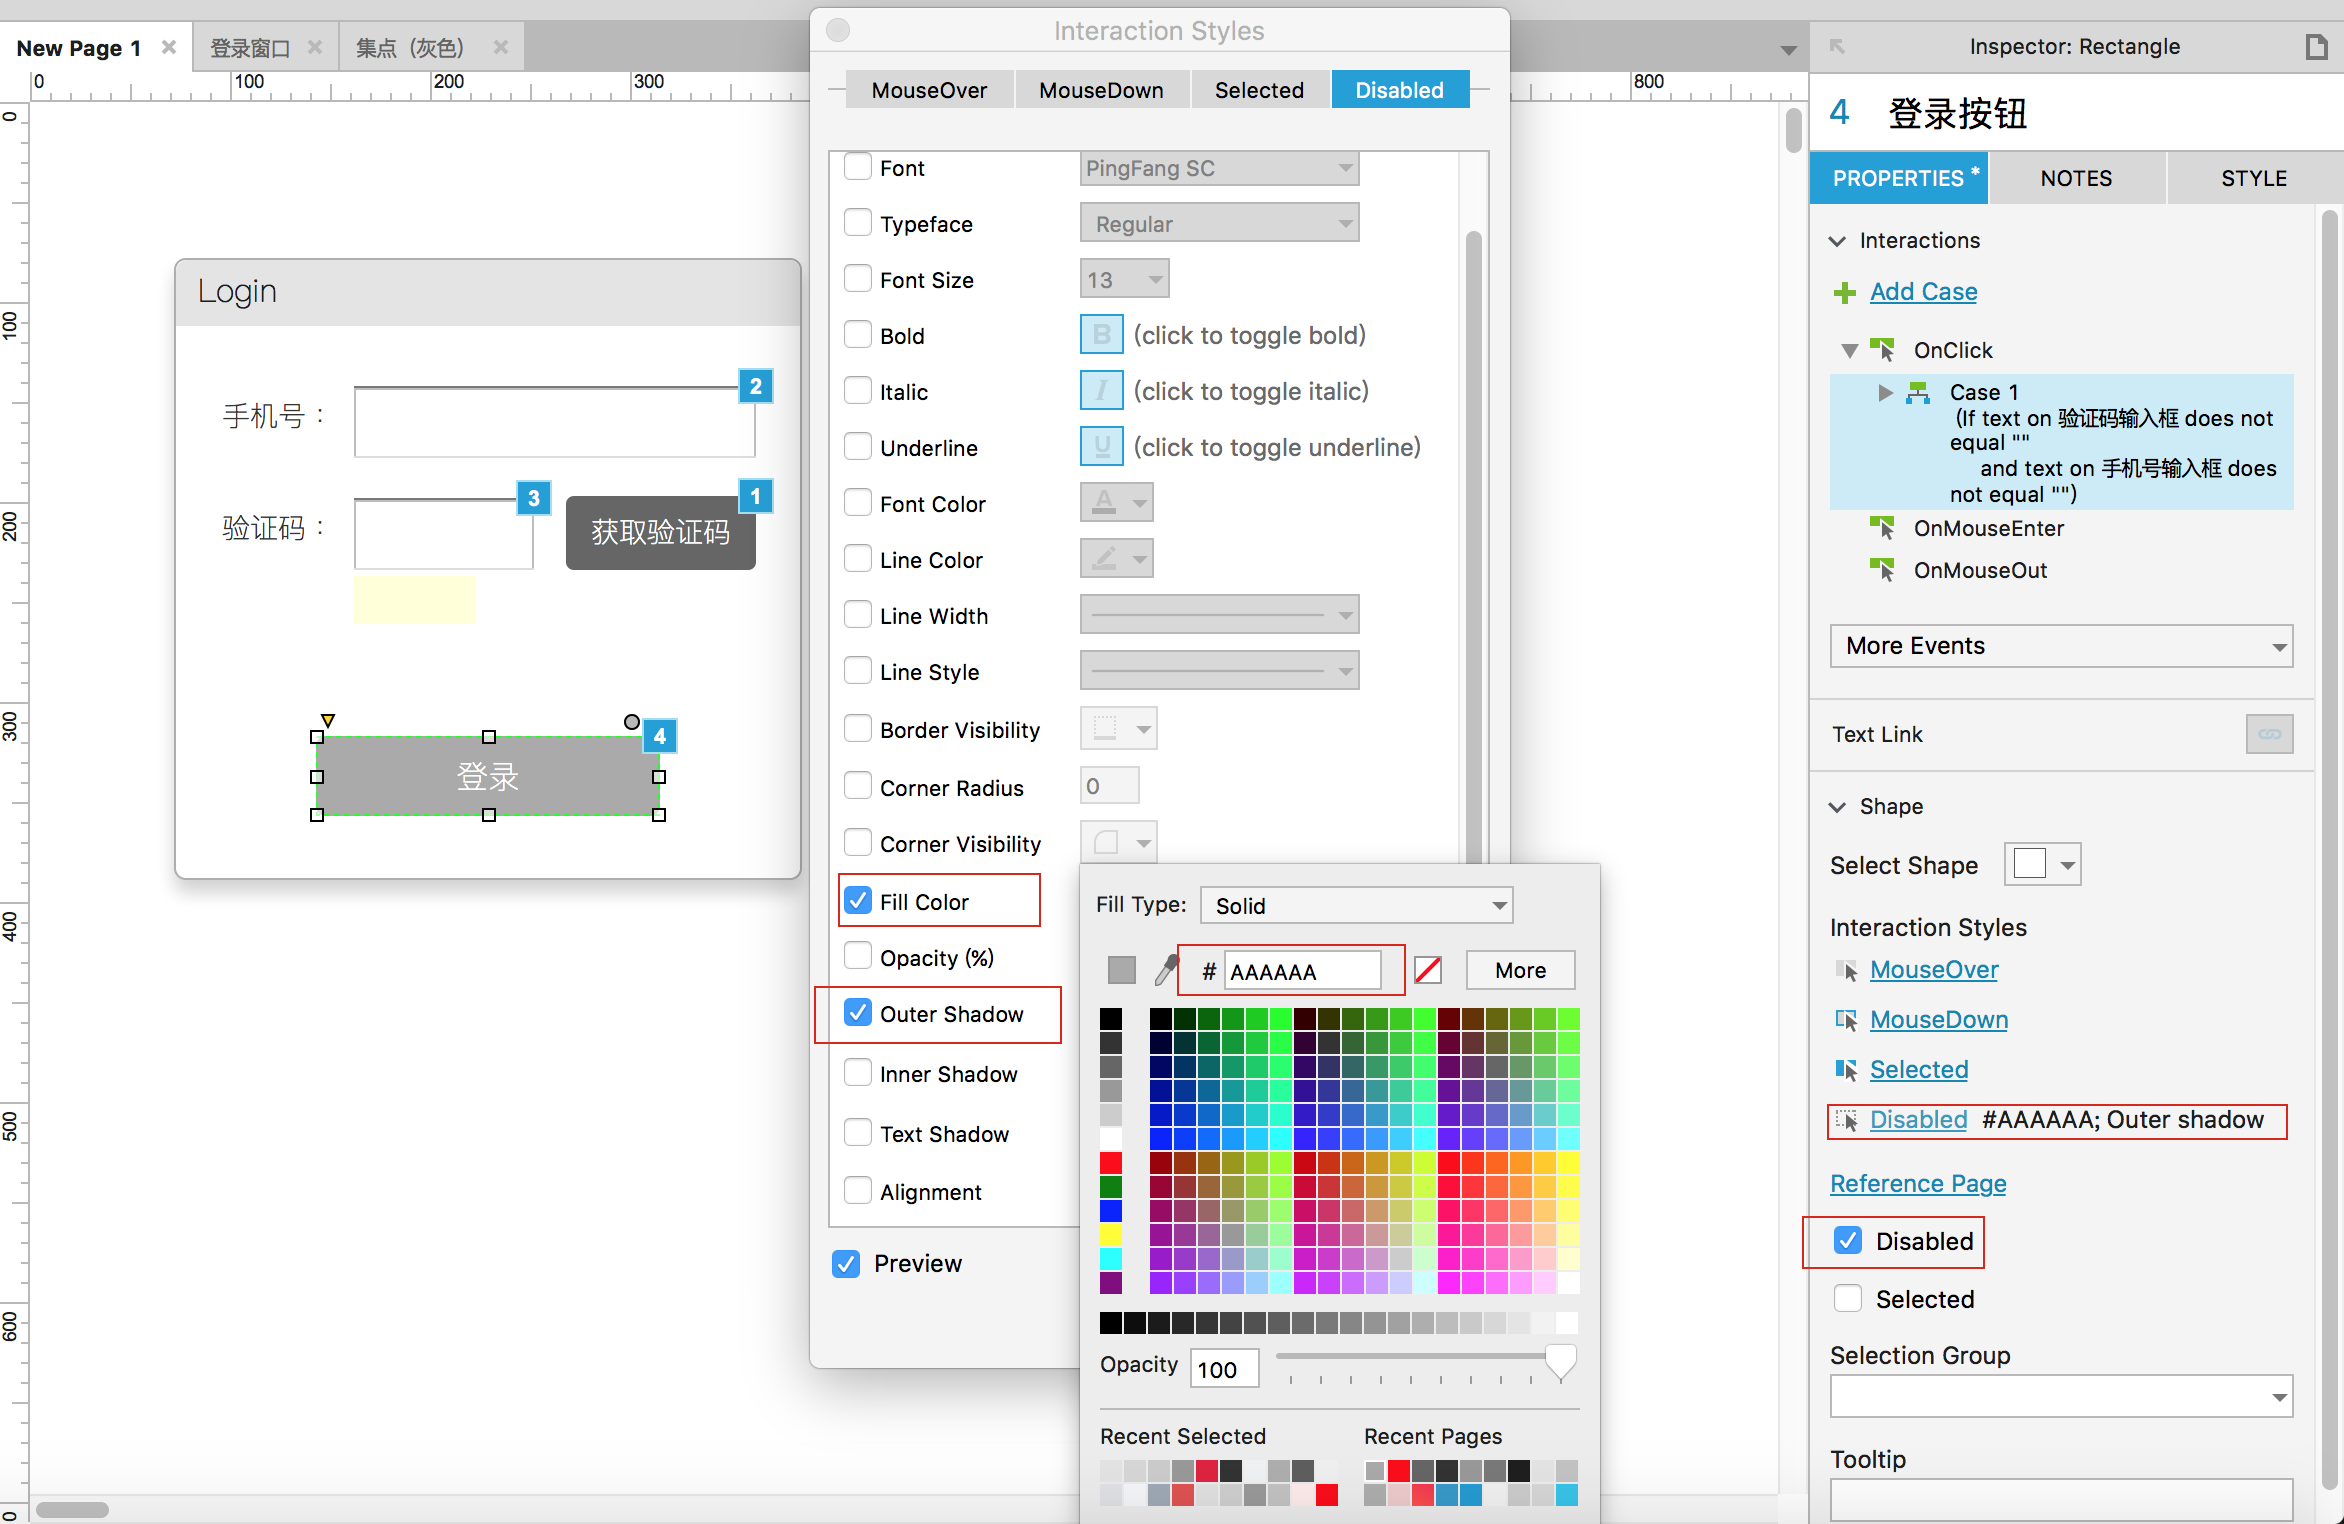This screenshot has width=2344, height=1524.
Task: Click the eyedropper color picker icon
Action: (1166, 969)
